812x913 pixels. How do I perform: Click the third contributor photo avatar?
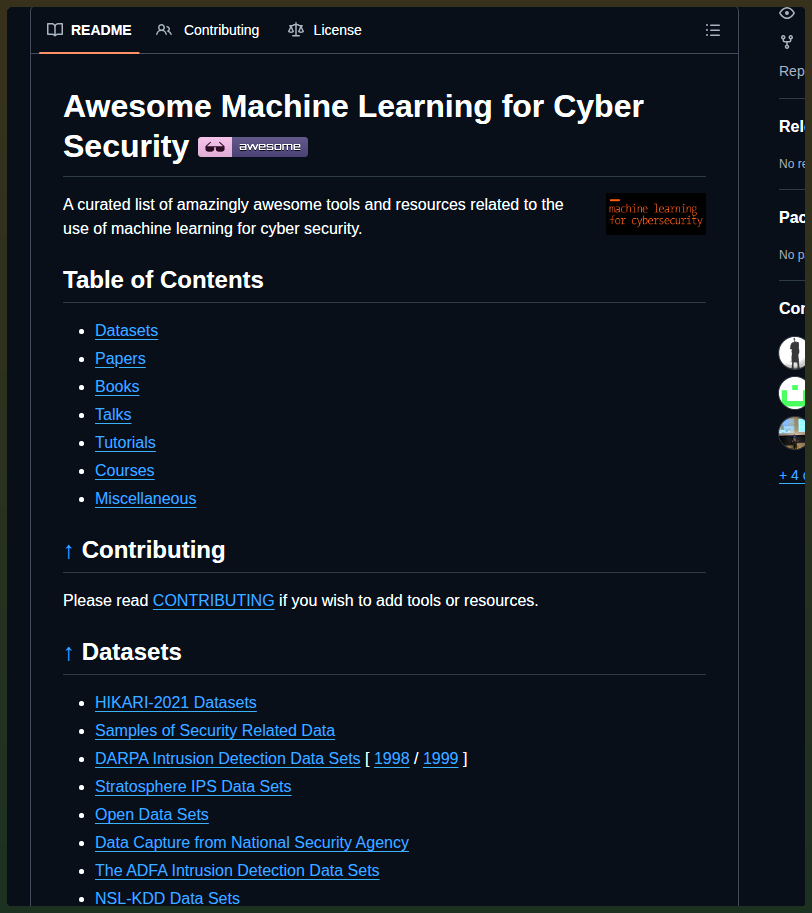pos(792,433)
